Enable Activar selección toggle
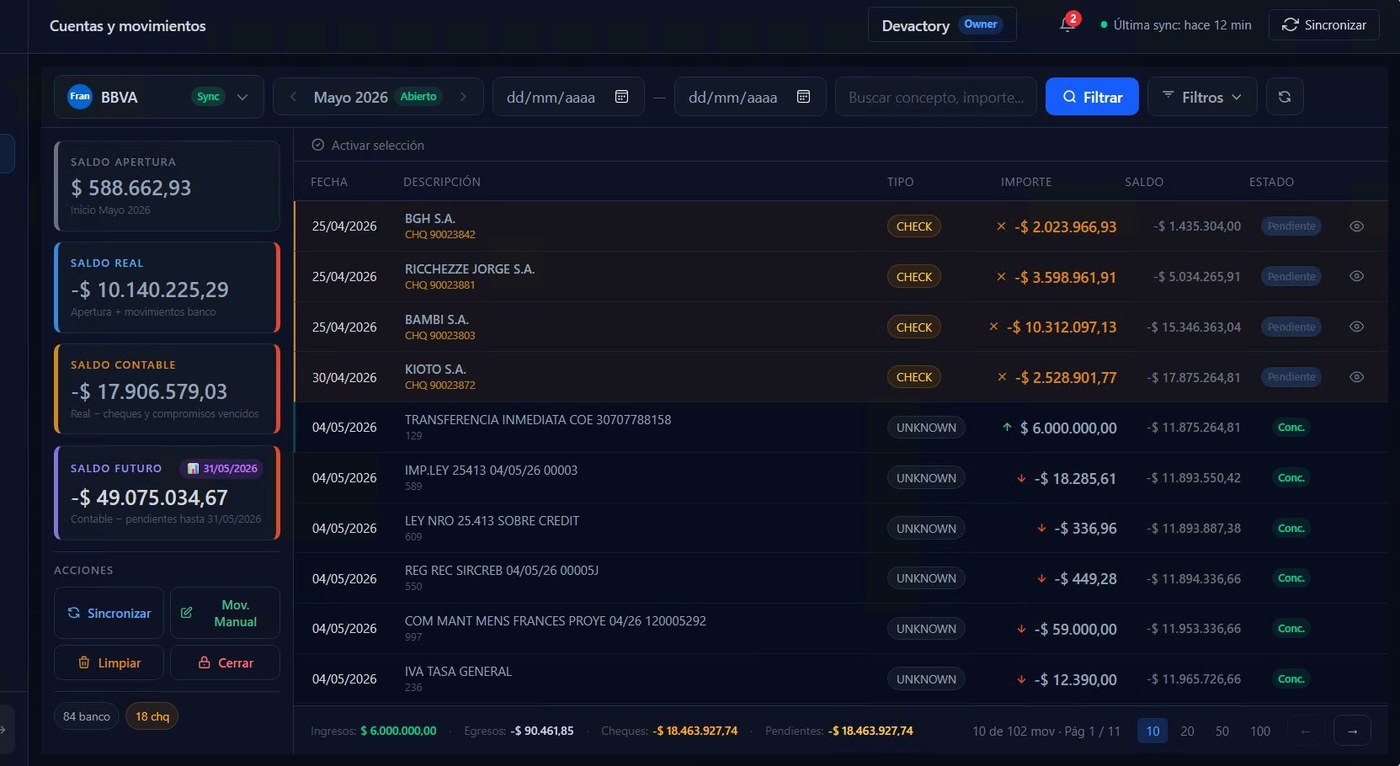This screenshot has height=766, width=1400. [367, 145]
